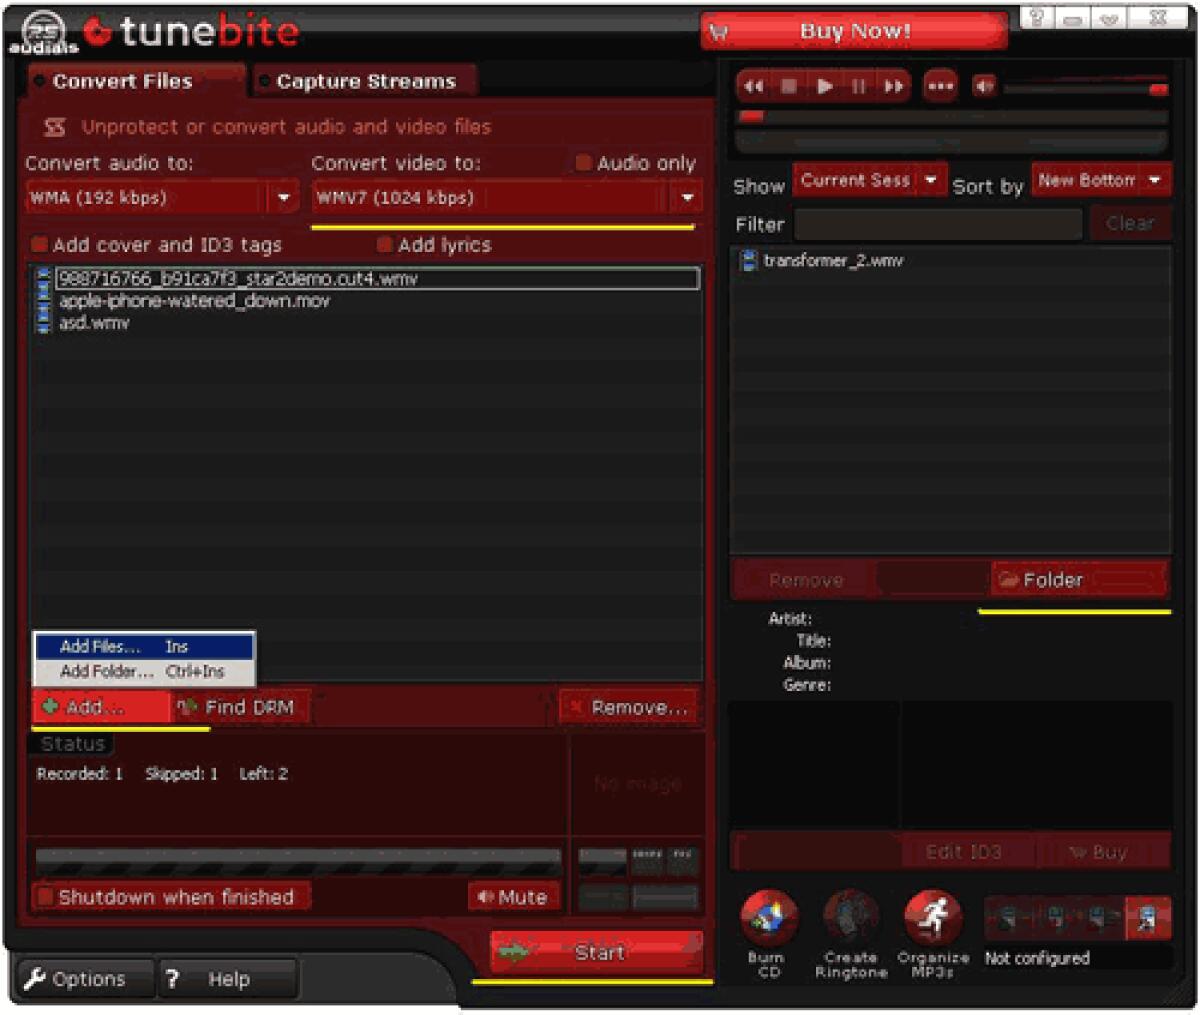Click the Start conversion button
The height and width of the screenshot is (1015, 1200).
596,952
